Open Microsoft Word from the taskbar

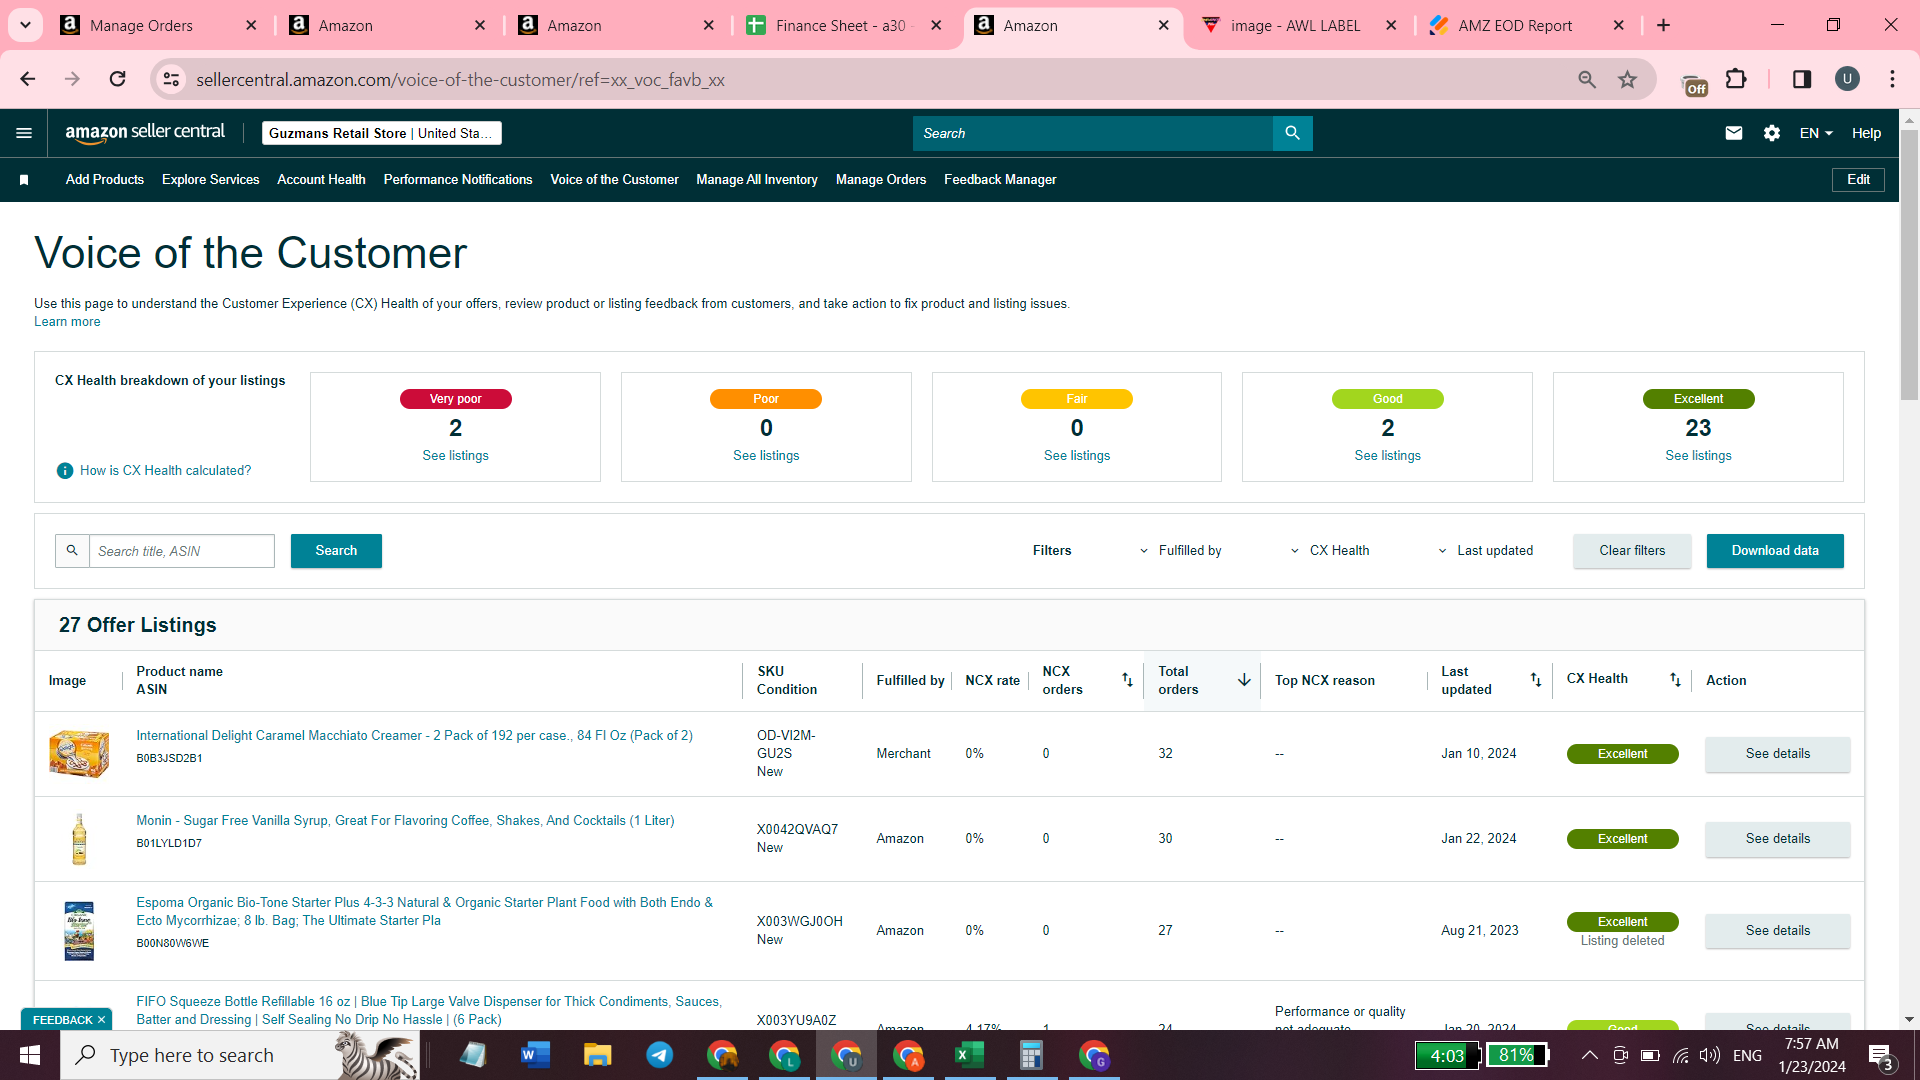point(536,1055)
